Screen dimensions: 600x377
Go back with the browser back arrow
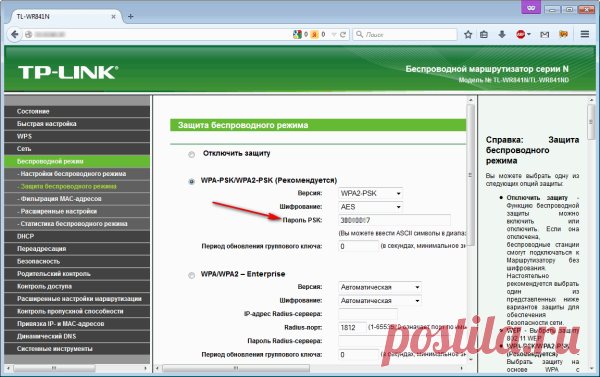tap(14, 34)
